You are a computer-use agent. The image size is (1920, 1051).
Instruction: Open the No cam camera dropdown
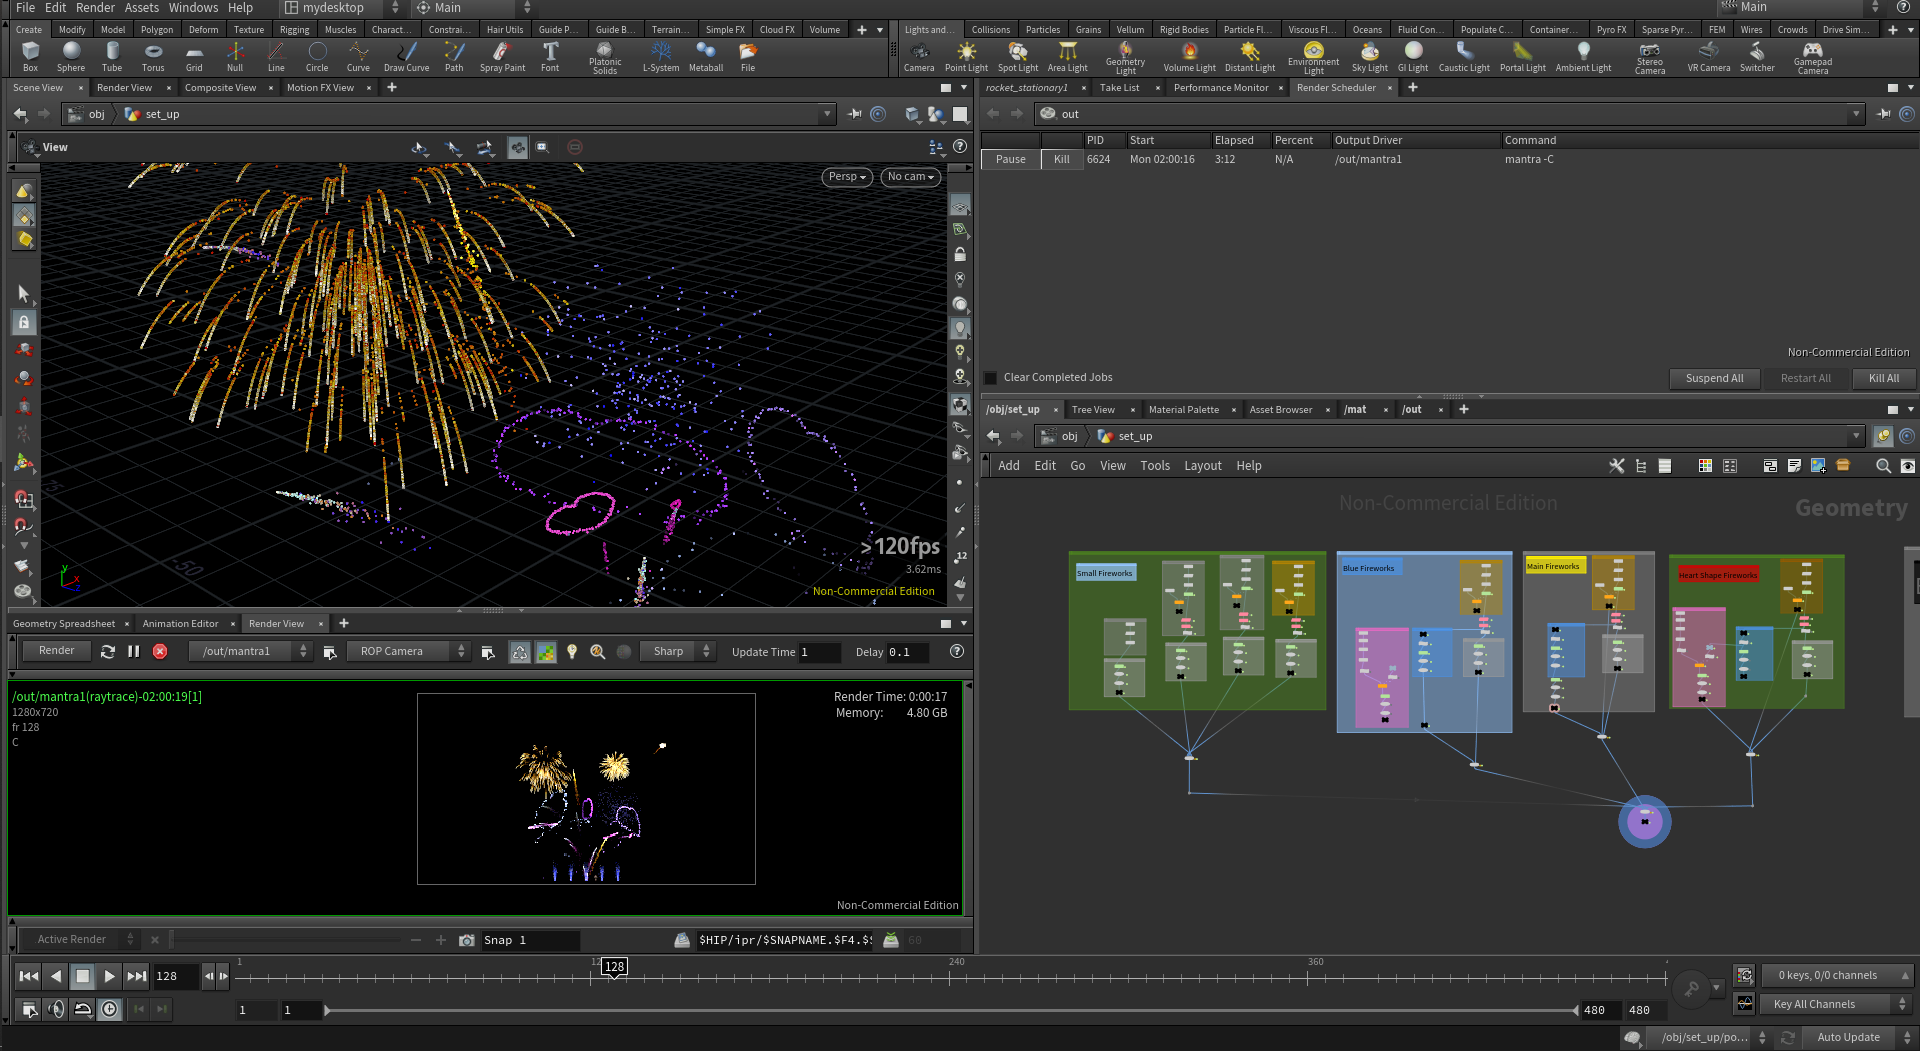[x=910, y=177]
